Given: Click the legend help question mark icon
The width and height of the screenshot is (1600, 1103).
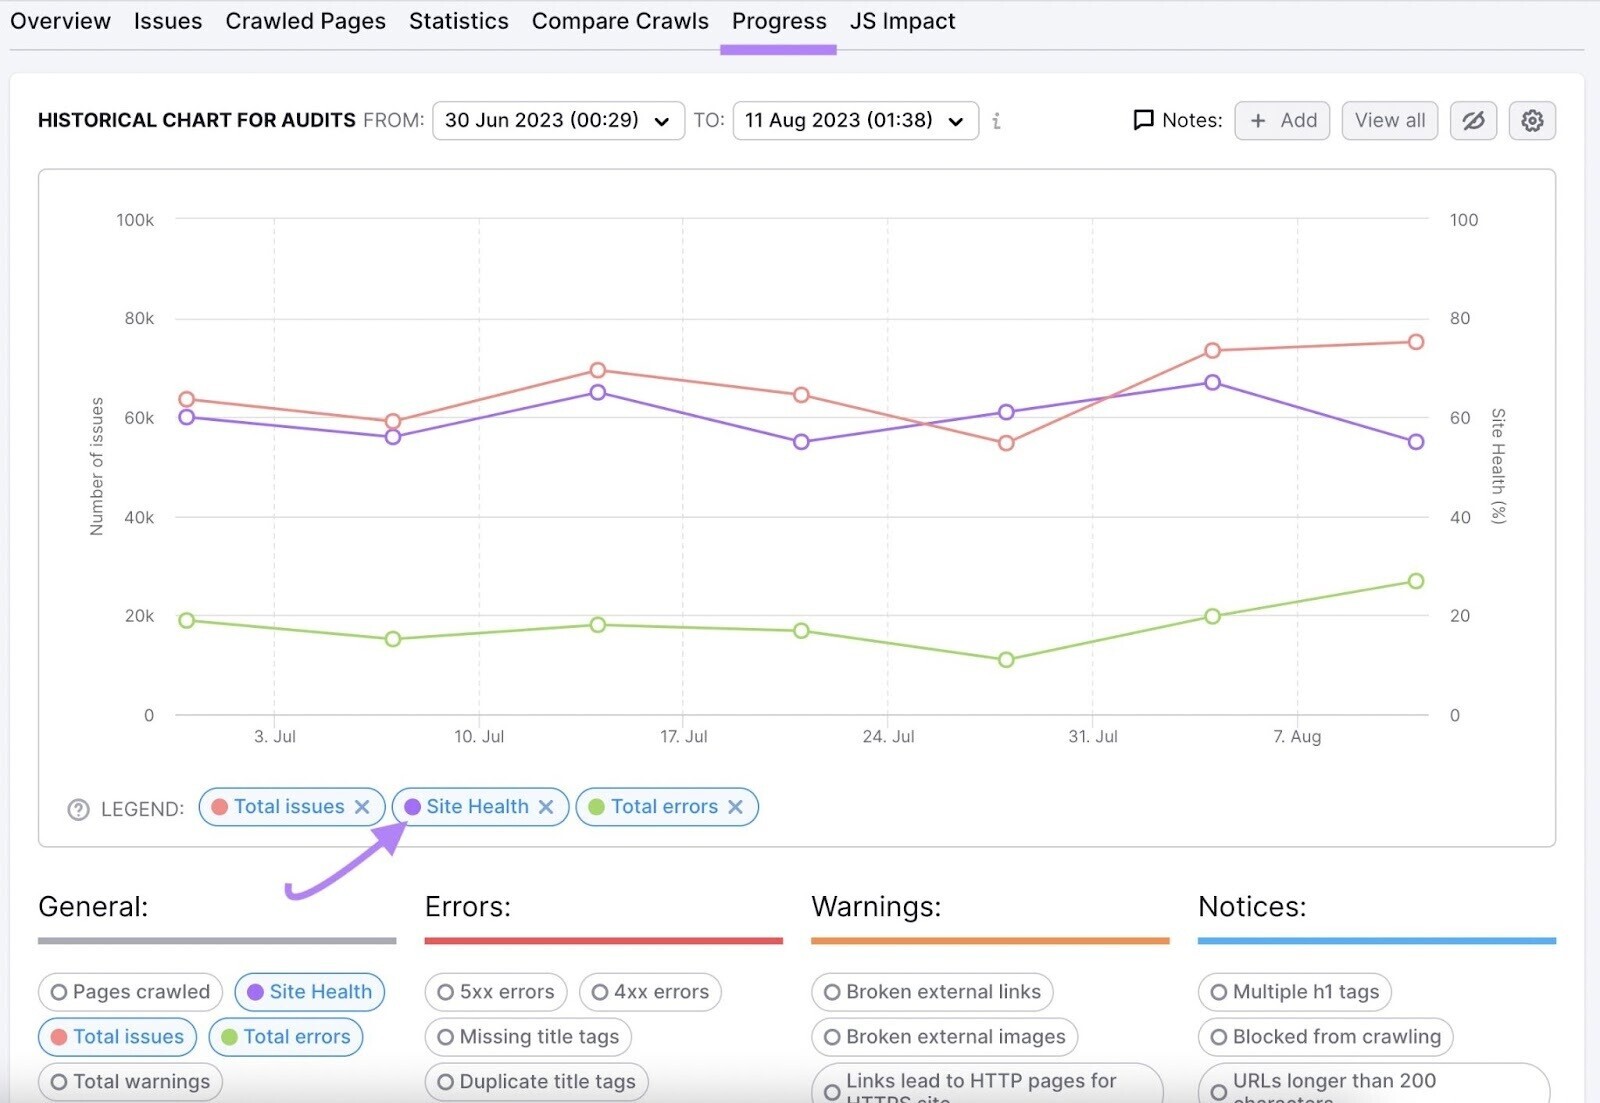Looking at the screenshot, I should (x=79, y=809).
